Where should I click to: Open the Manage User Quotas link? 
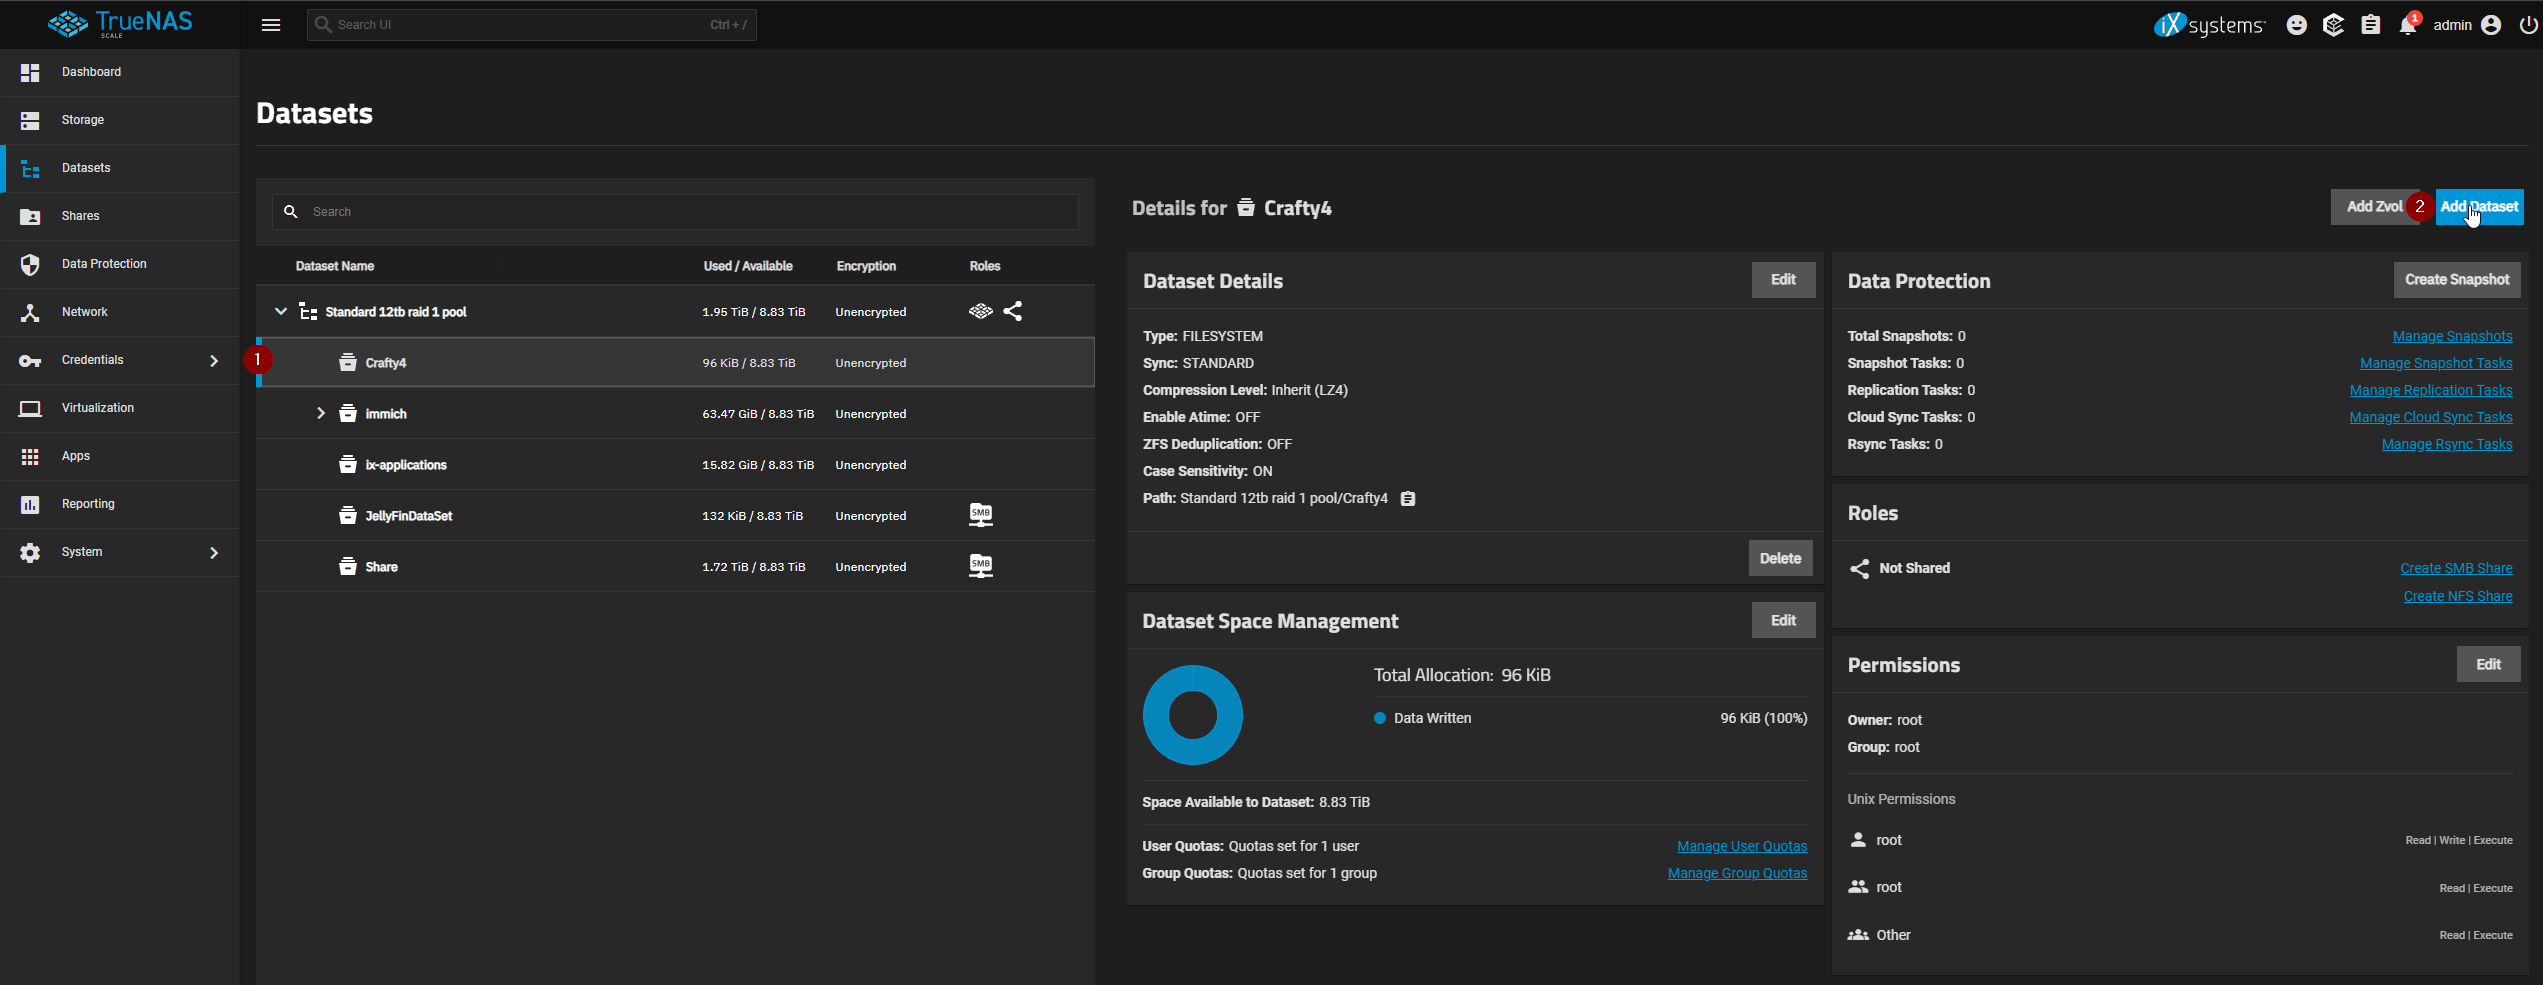click(x=1741, y=846)
